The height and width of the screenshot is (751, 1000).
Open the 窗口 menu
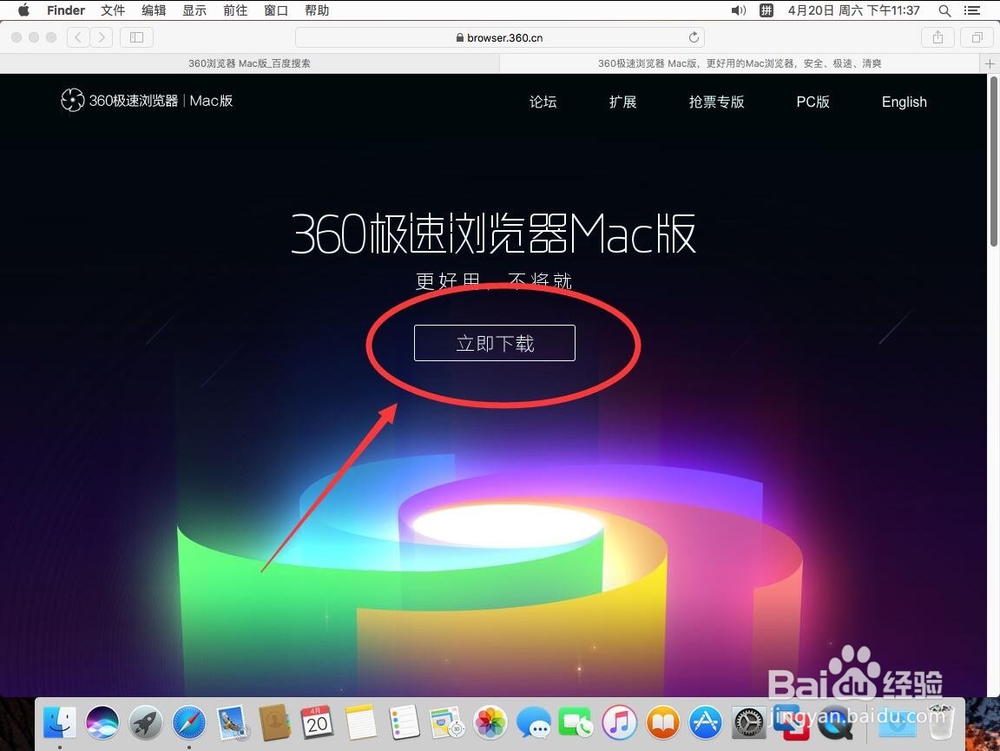click(276, 10)
